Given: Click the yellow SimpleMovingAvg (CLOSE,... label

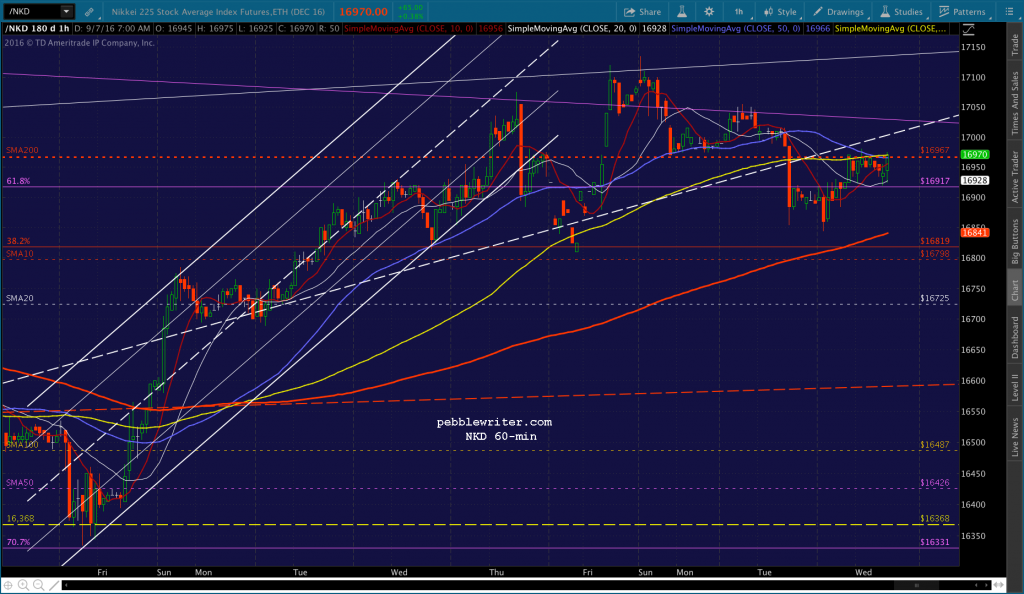Looking at the screenshot, I should (891, 29).
